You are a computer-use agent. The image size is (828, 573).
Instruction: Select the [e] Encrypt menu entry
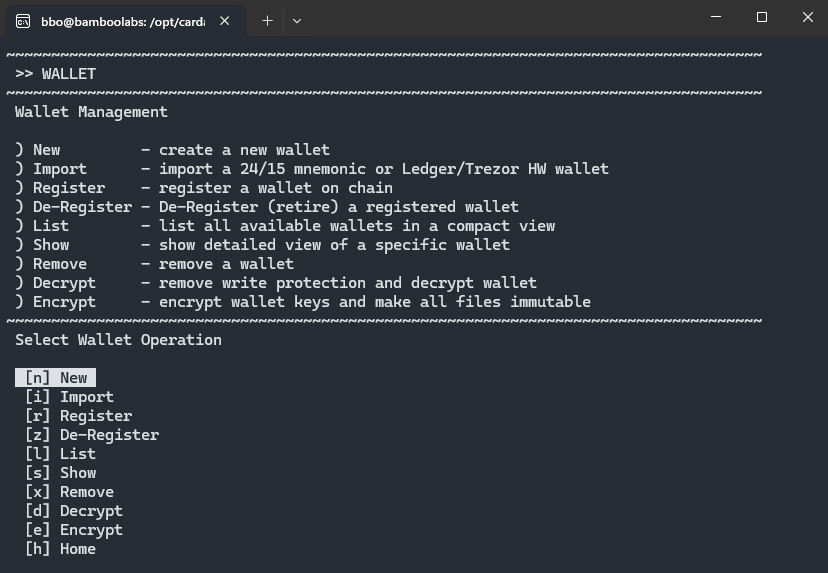74,530
